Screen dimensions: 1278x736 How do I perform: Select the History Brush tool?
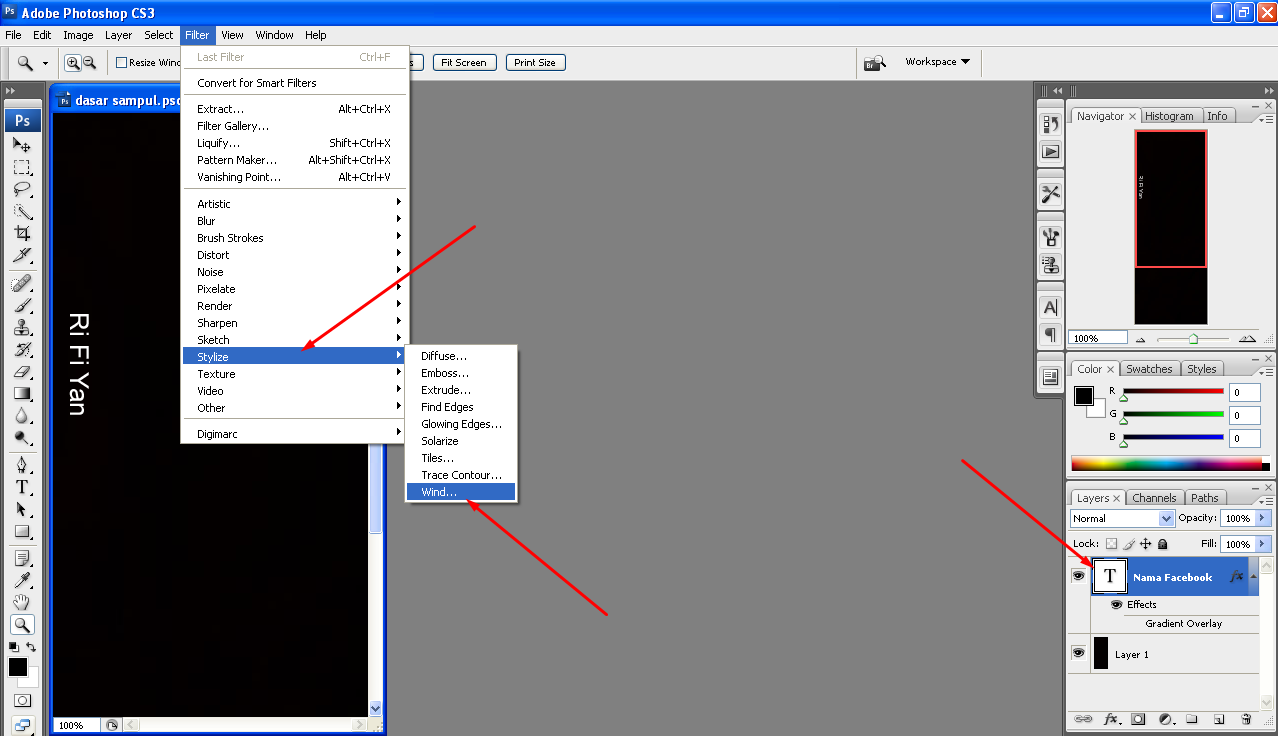point(22,350)
